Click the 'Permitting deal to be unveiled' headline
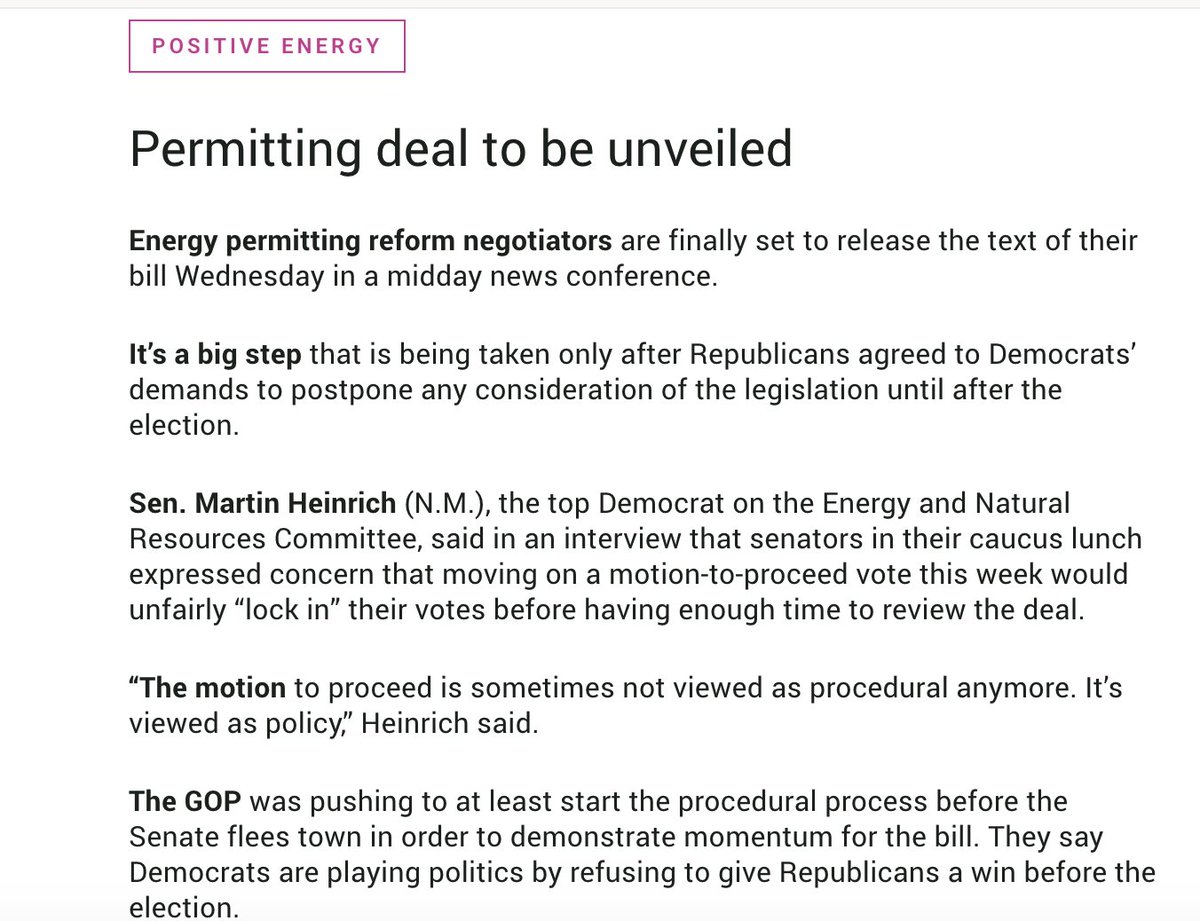 coord(461,149)
